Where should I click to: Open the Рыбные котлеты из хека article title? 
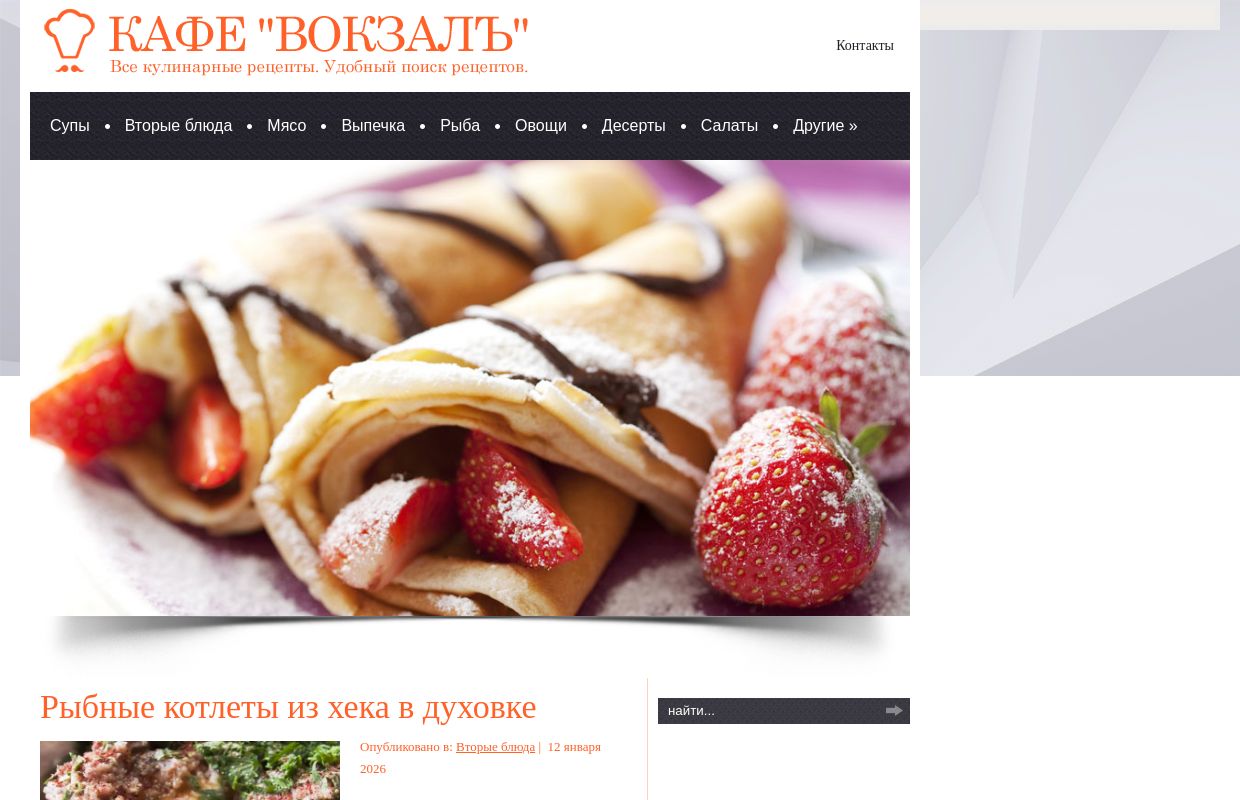click(x=288, y=707)
